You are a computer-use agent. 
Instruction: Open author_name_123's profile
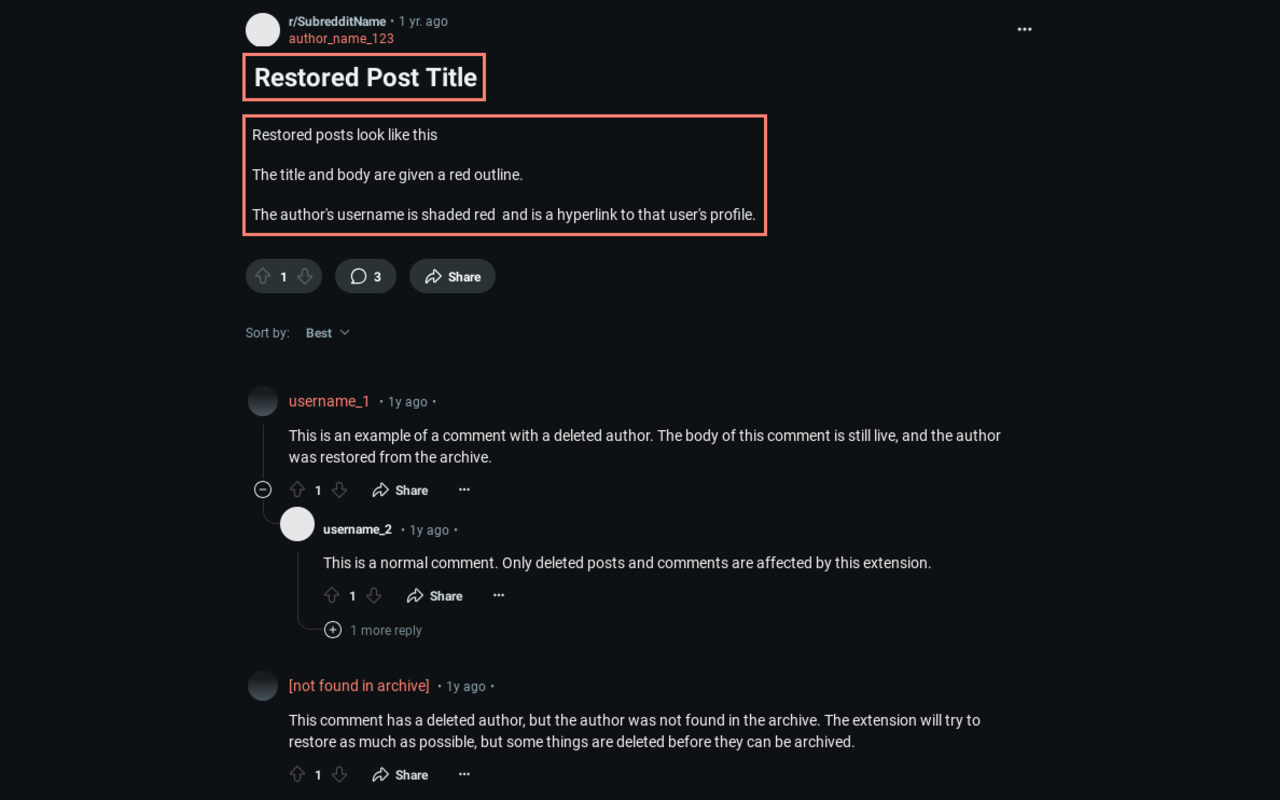pos(341,38)
